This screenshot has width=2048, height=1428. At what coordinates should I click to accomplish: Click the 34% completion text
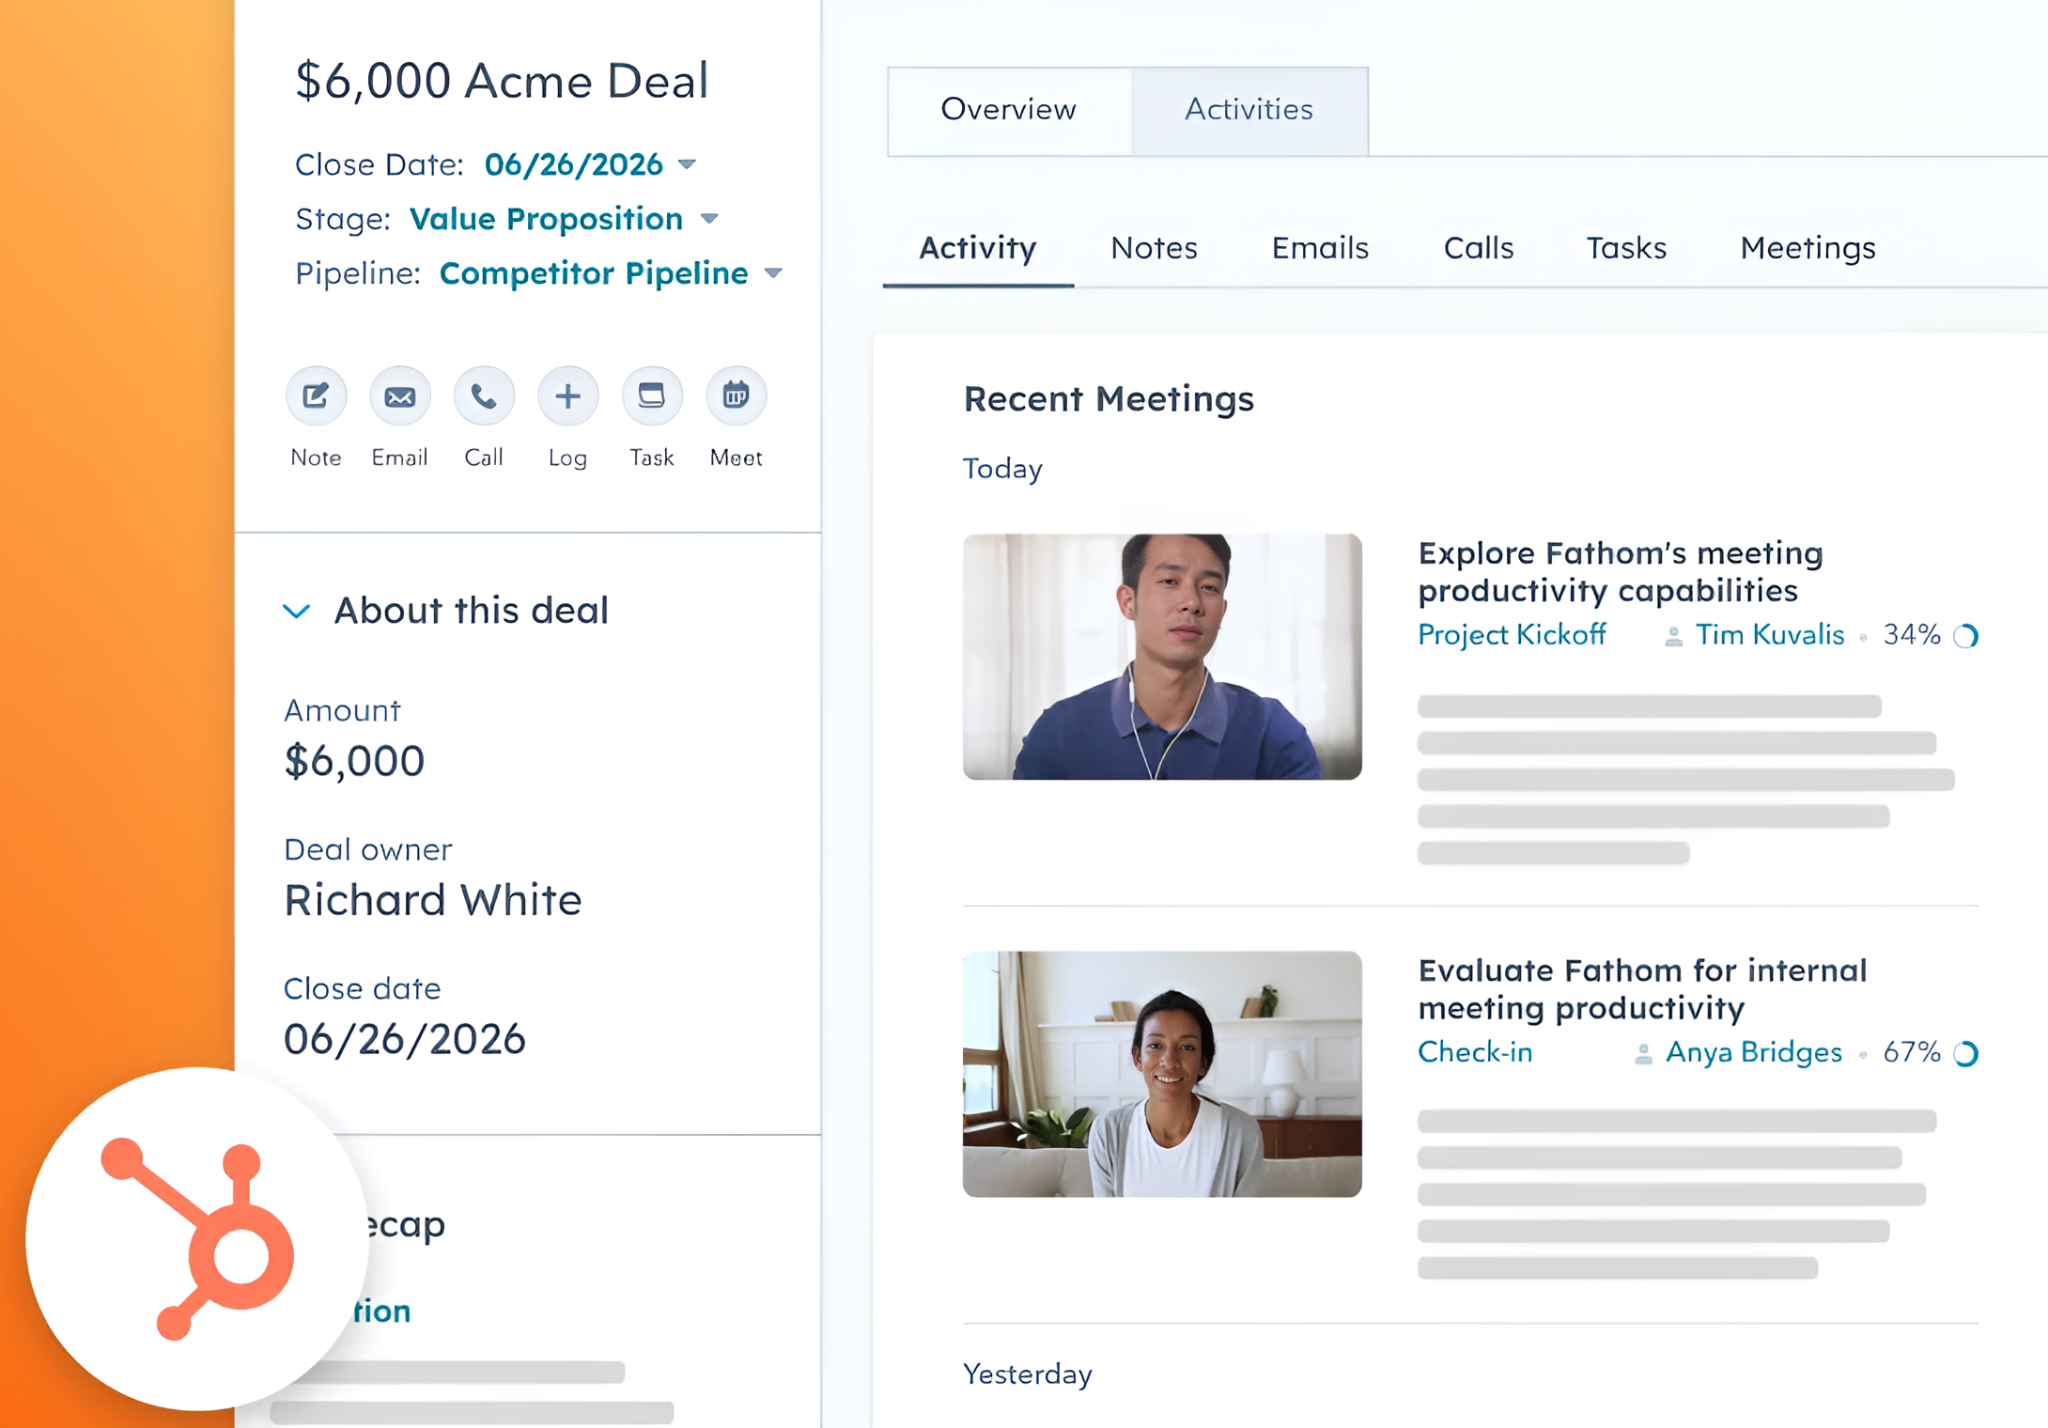1912,635
